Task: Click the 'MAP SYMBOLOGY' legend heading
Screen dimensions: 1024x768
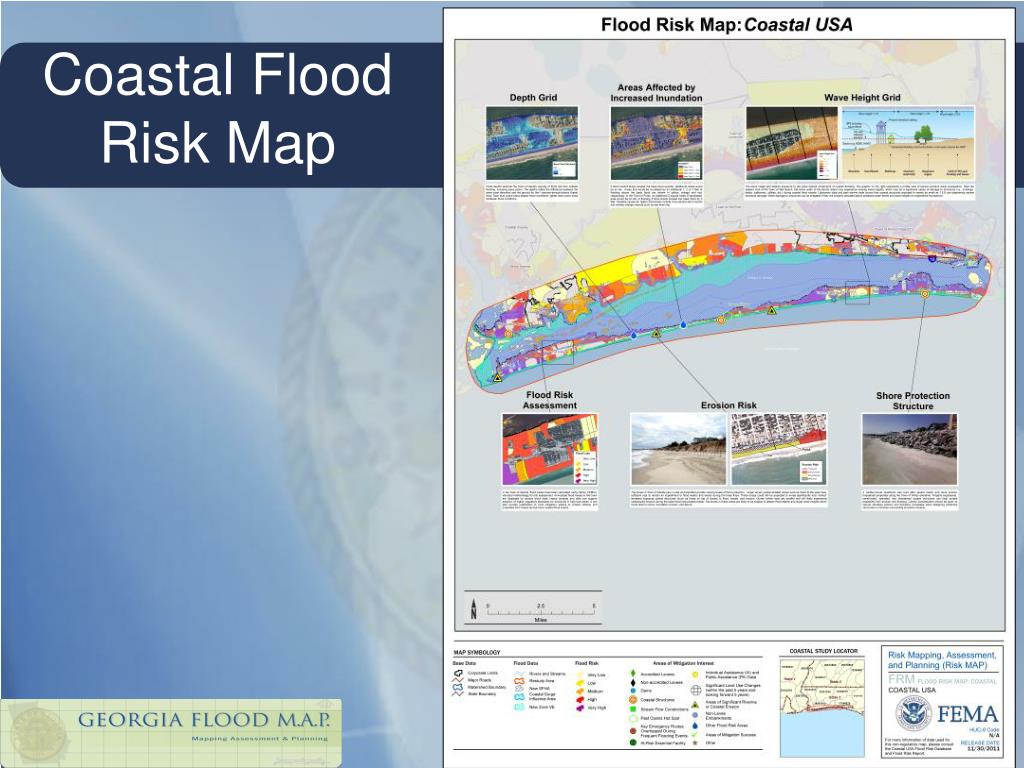Action: (x=477, y=652)
